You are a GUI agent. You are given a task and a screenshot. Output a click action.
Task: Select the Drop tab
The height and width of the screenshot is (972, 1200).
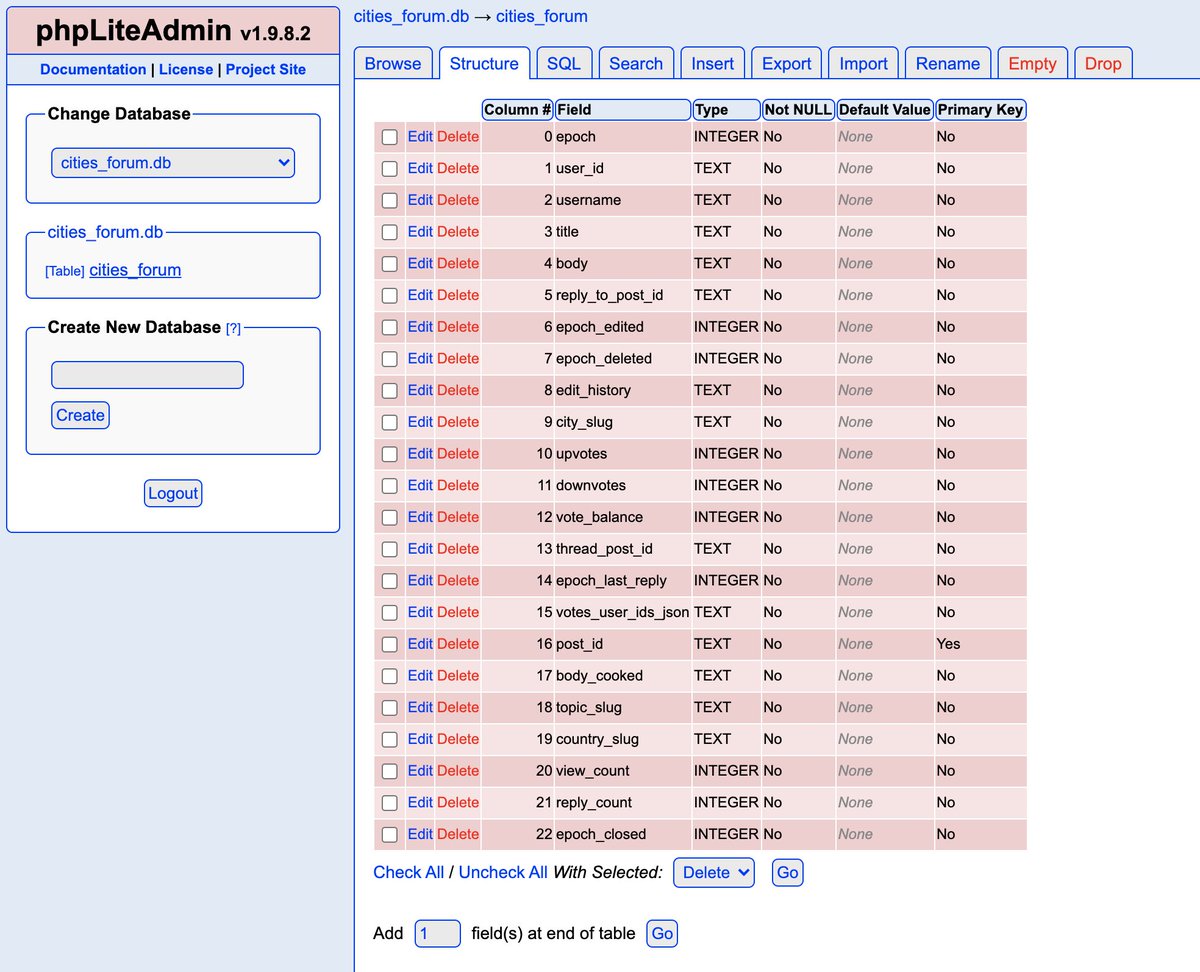[x=1103, y=63]
